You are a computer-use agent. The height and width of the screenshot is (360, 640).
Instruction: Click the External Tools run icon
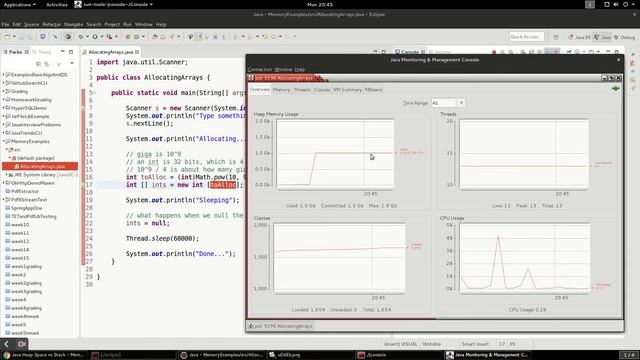pyautogui.click(x=109, y=37)
